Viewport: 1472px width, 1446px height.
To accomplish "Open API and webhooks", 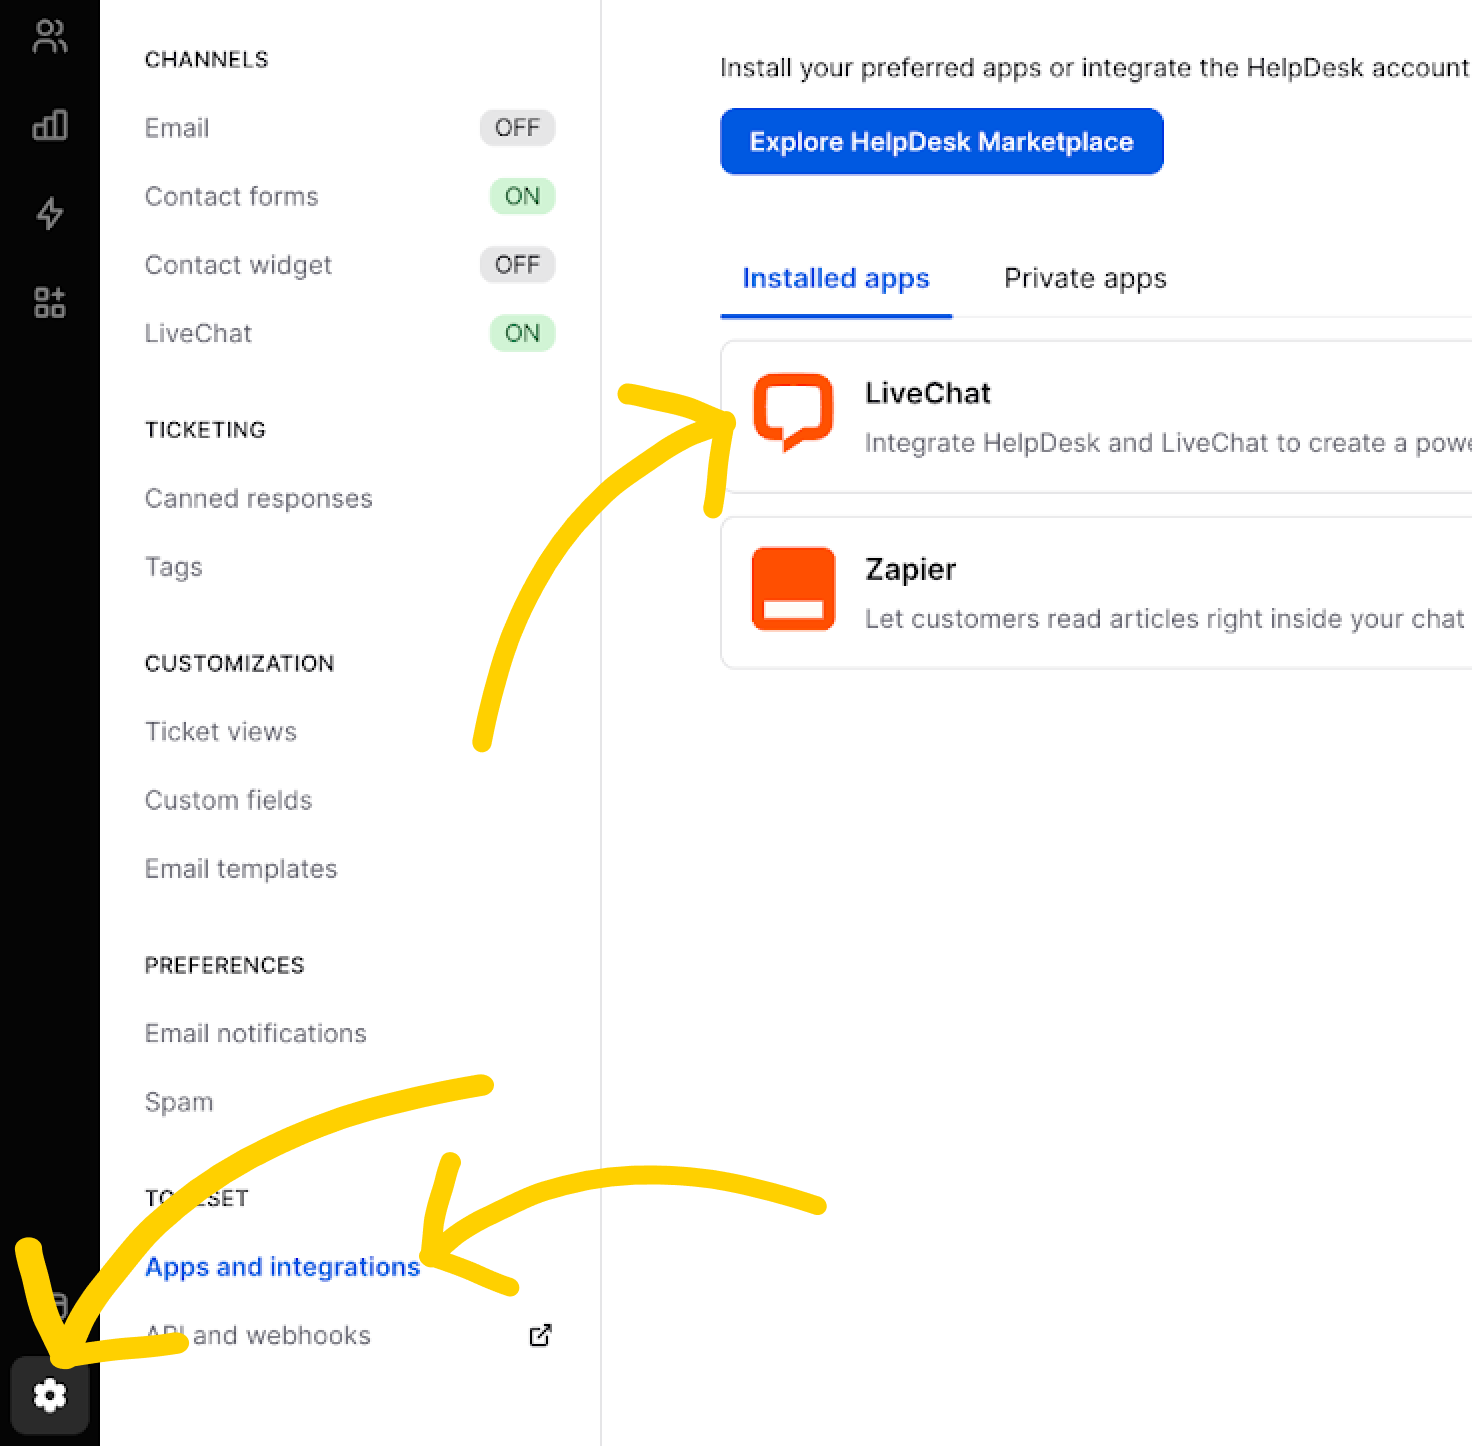I will (258, 1335).
